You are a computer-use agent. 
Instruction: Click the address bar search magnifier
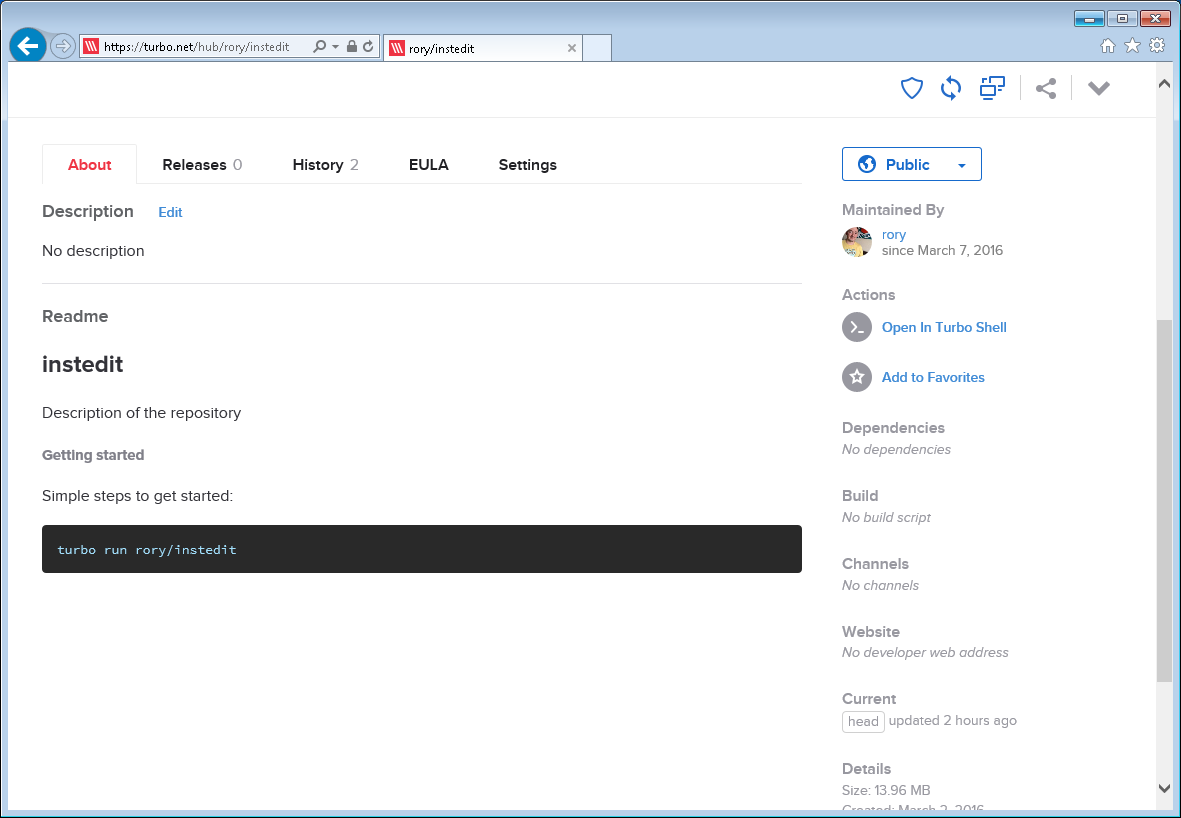(x=319, y=47)
